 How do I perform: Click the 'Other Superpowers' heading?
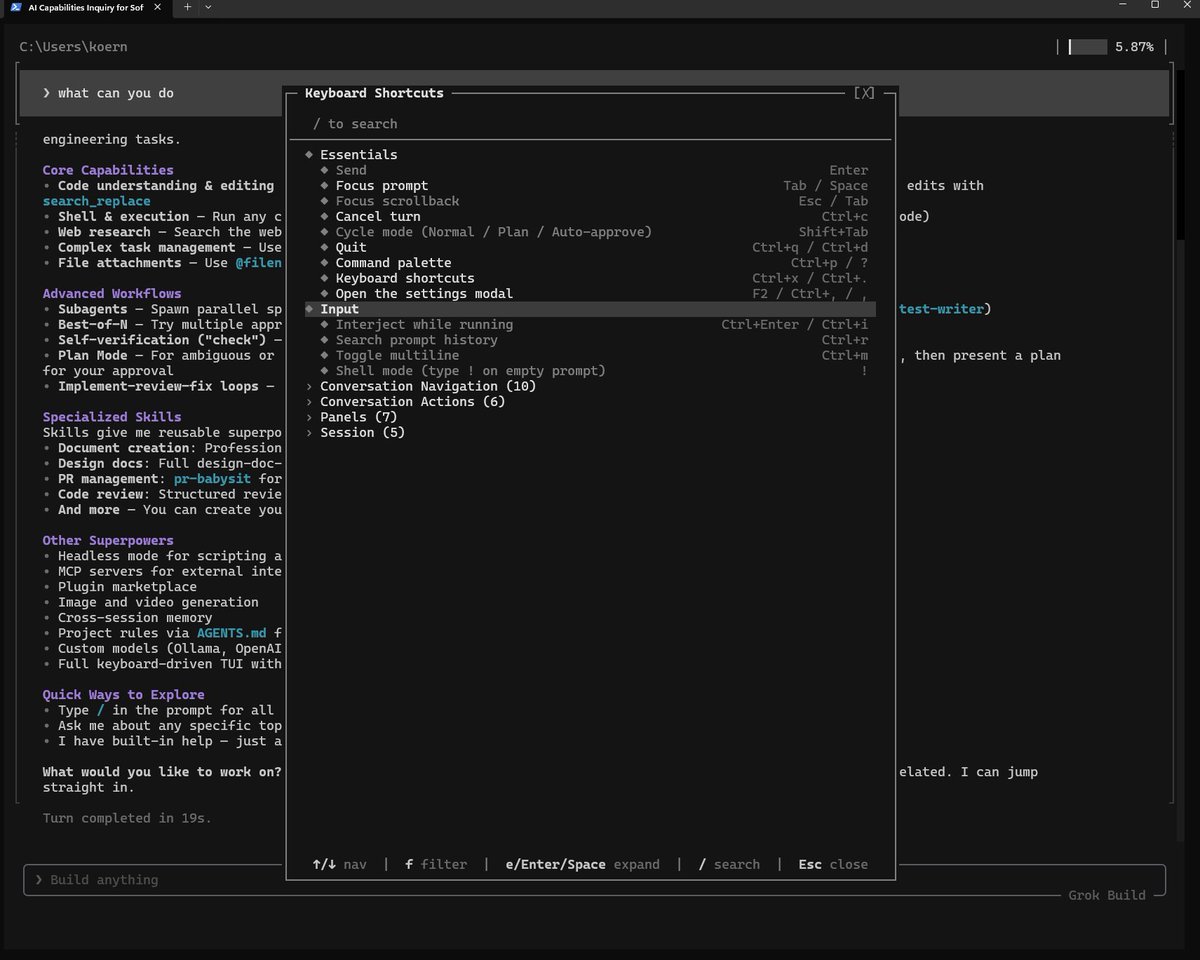click(x=108, y=541)
